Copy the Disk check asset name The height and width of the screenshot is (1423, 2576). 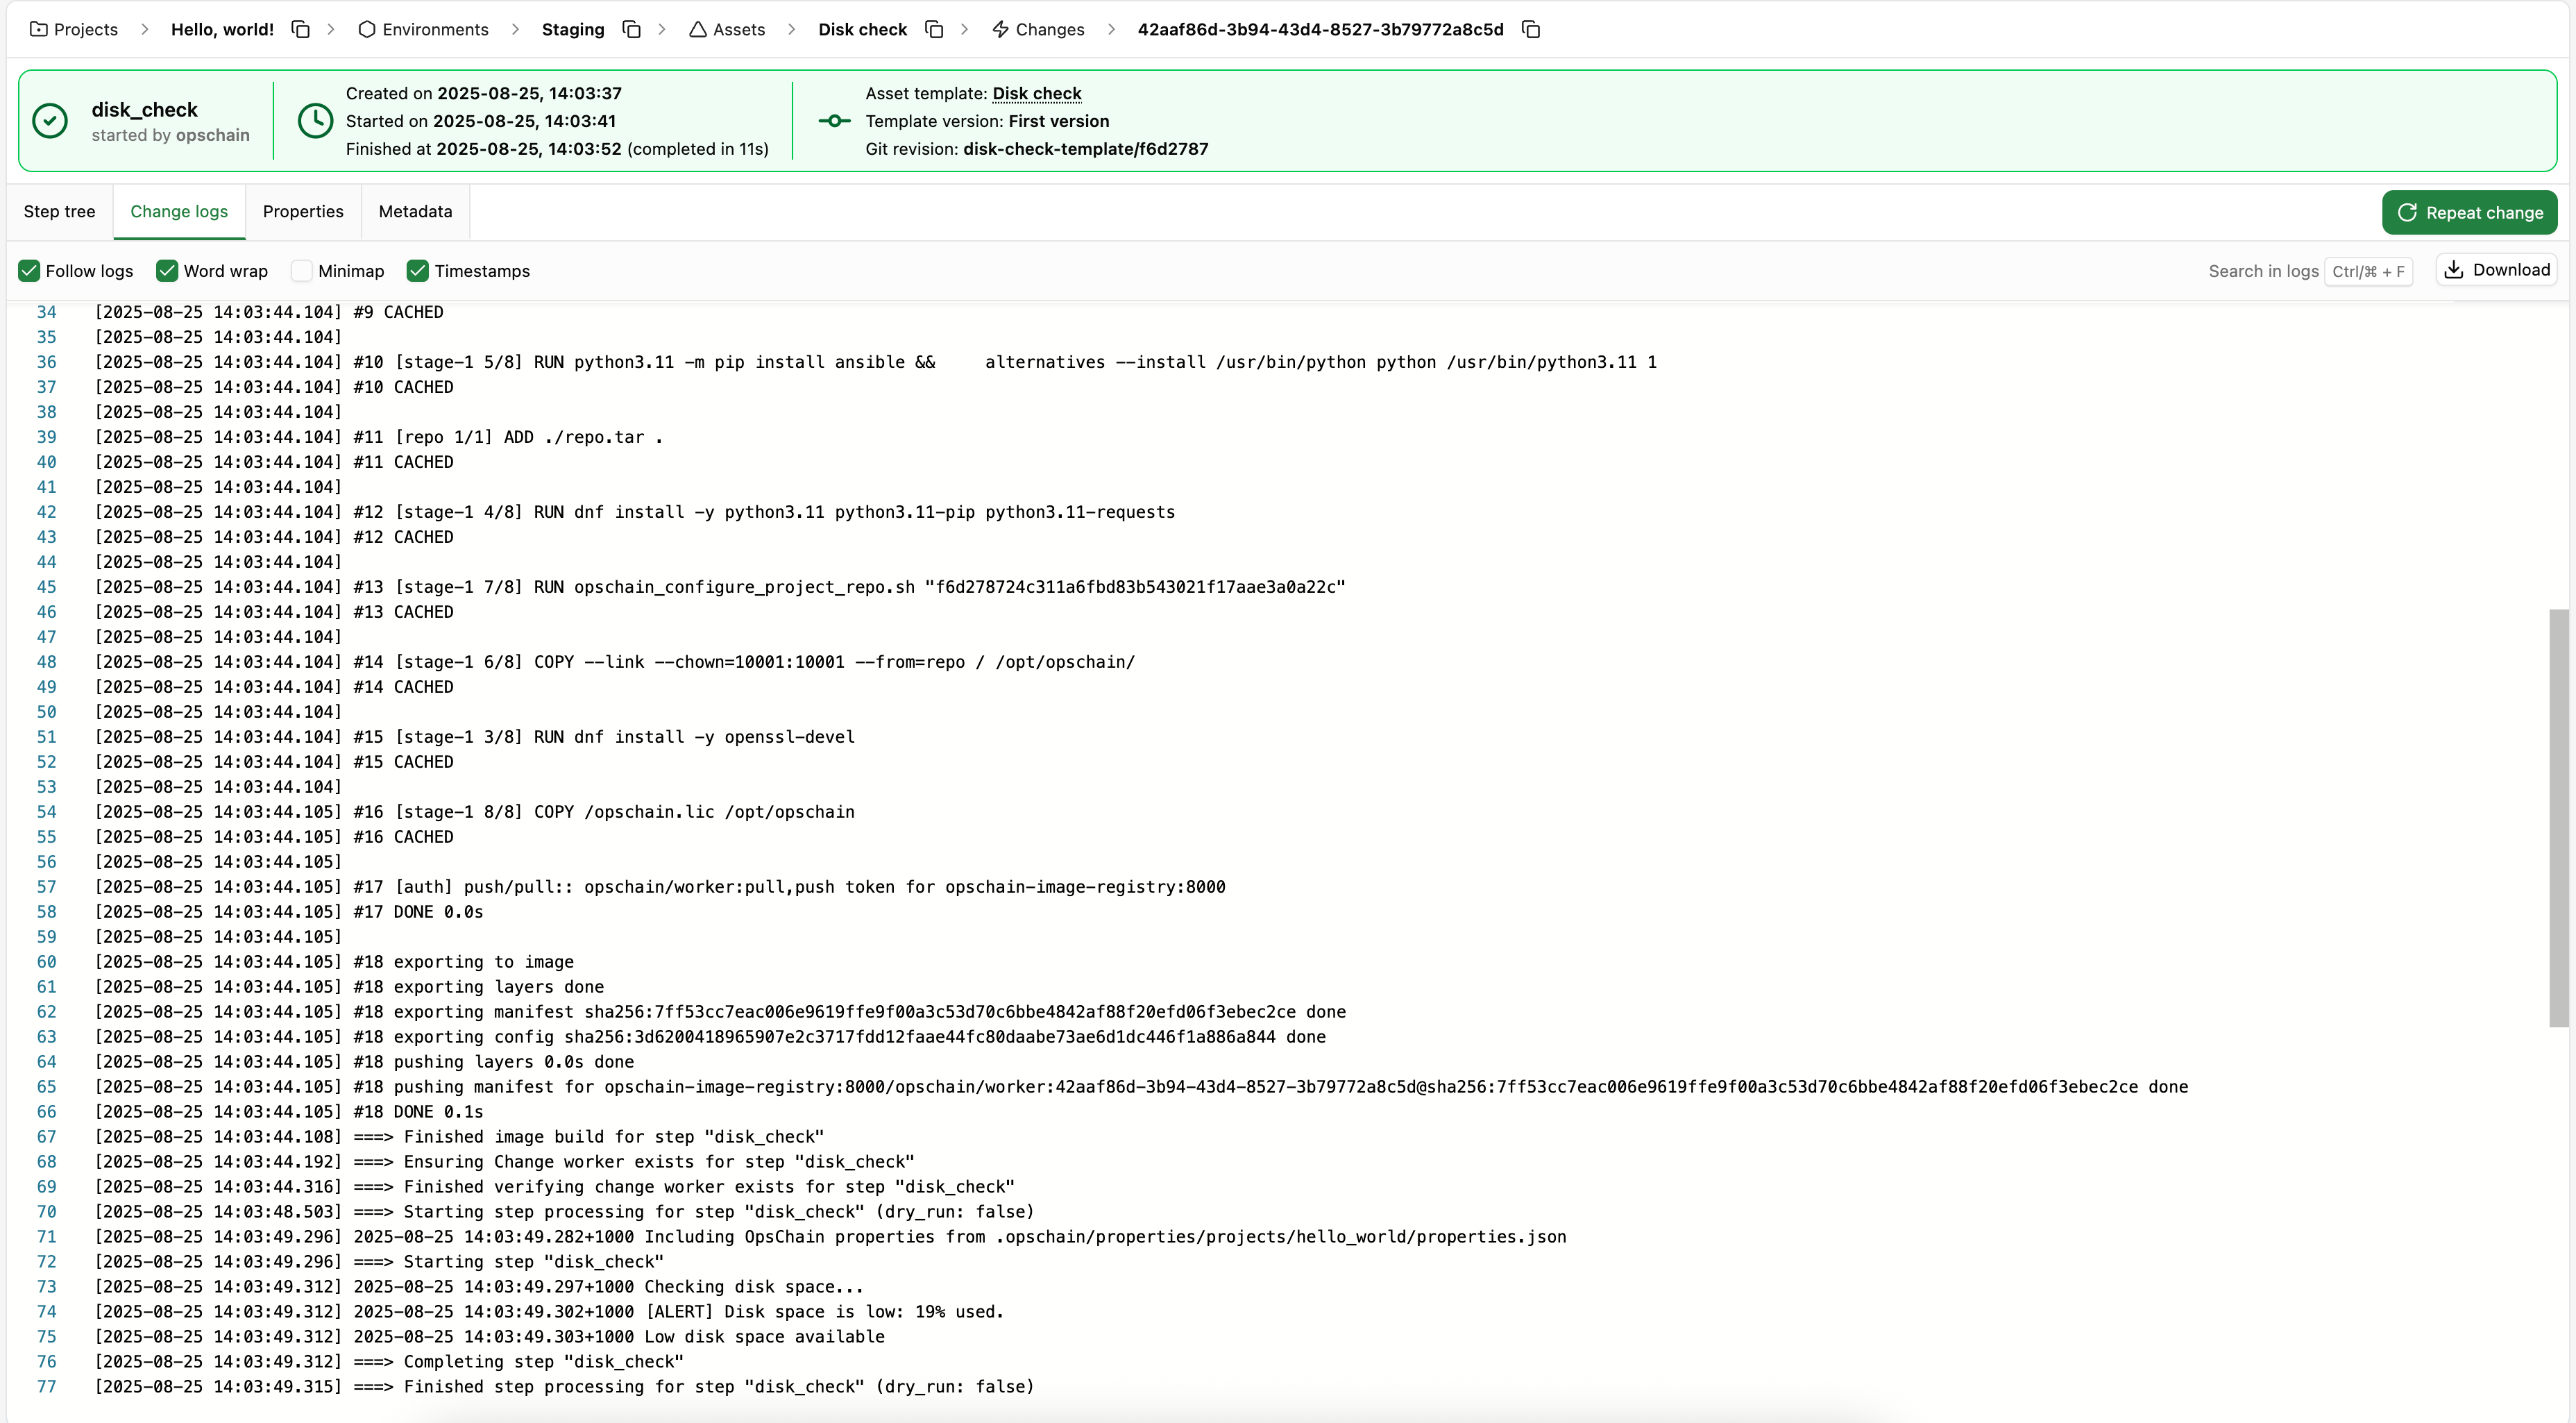click(x=934, y=29)
